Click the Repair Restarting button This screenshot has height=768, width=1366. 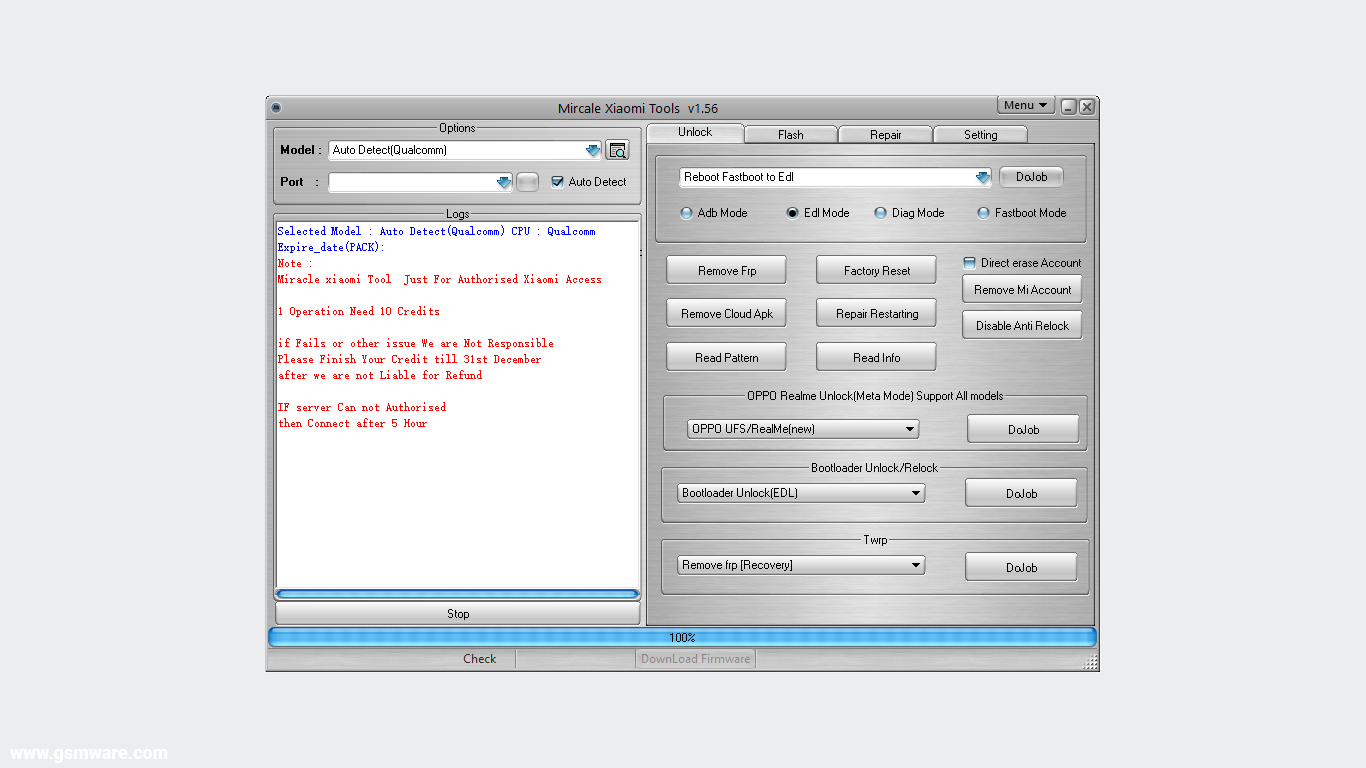tap(877, 314)
